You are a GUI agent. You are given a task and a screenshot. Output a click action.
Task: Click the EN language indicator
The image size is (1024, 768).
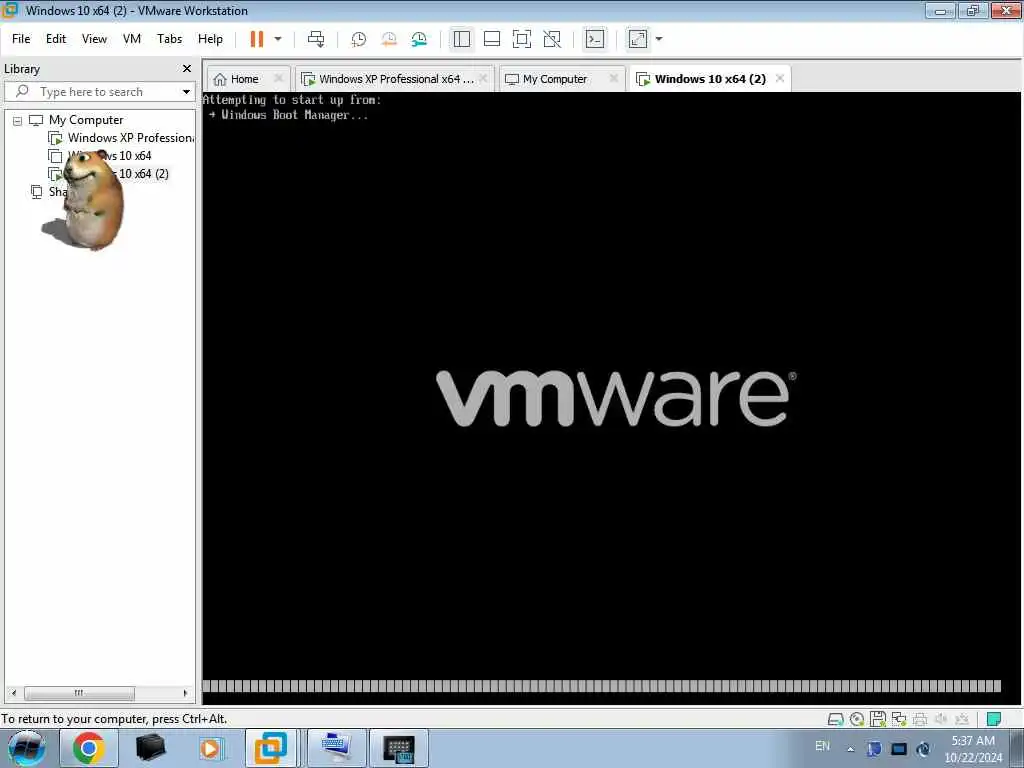pos(822,746)
